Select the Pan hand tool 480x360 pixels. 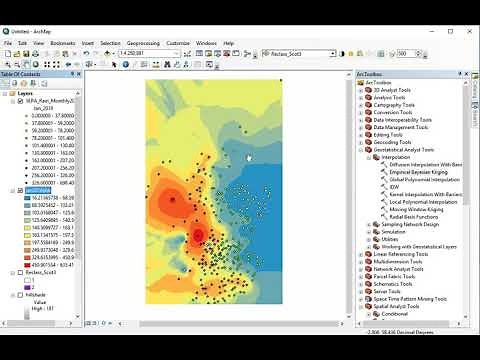point(26,64)
